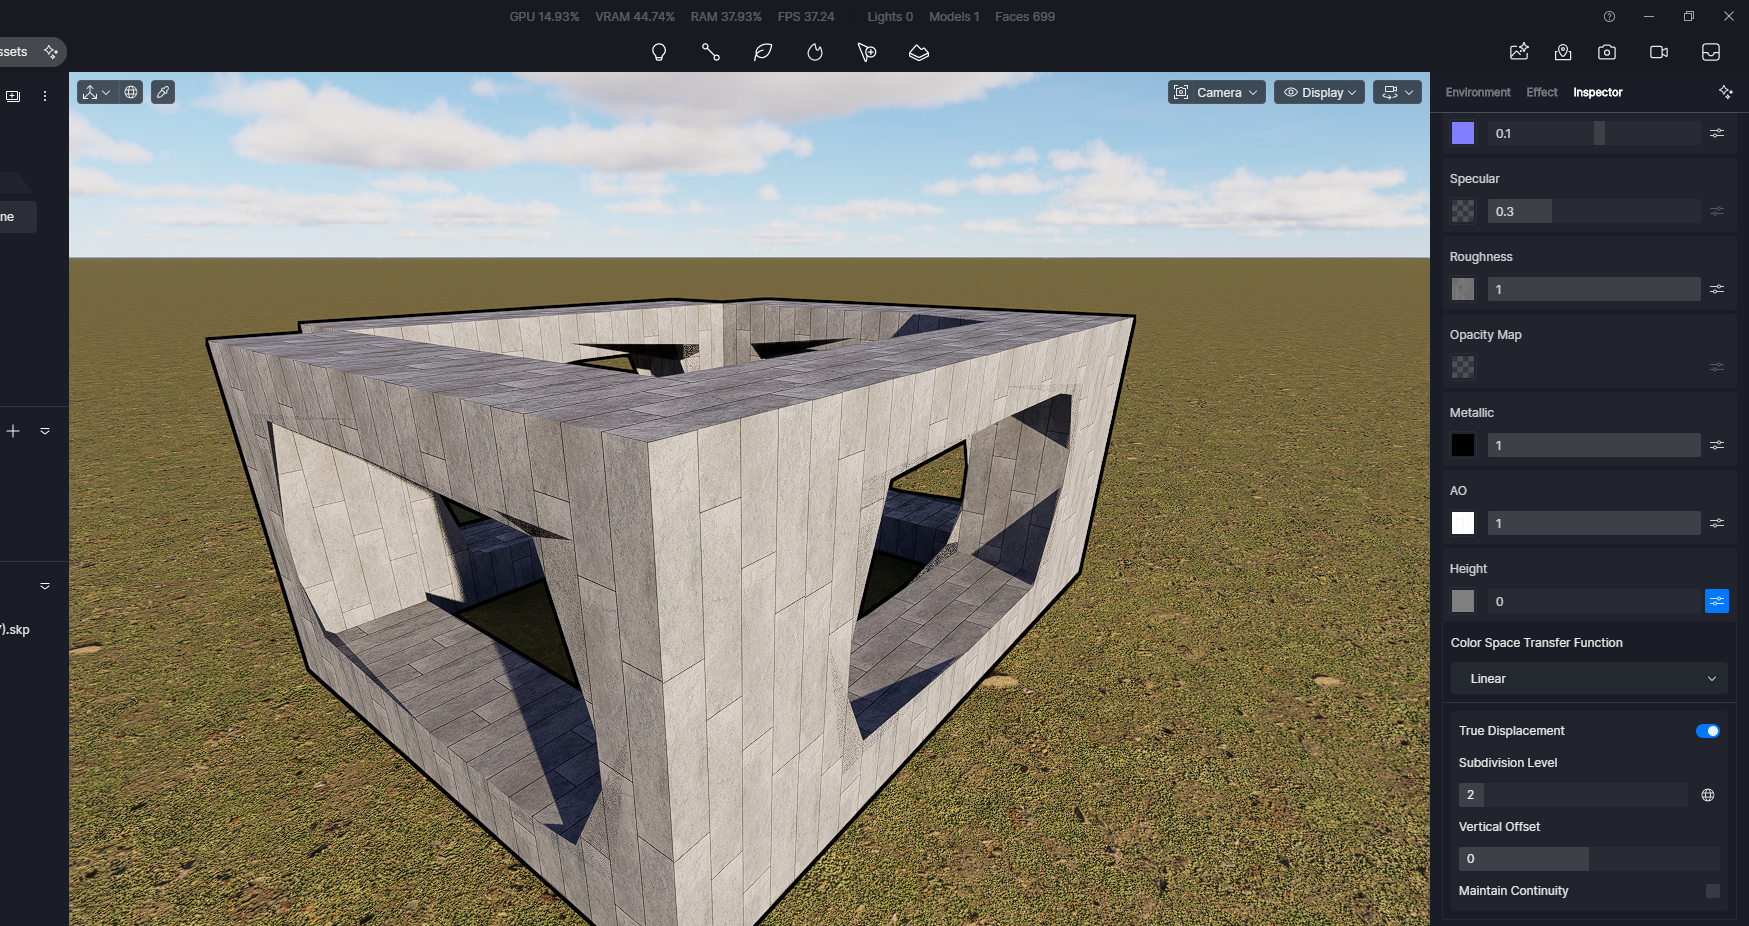Toggle the Height map settings button
This screenshot has width=1749, height=926.
click(1717, 601)
